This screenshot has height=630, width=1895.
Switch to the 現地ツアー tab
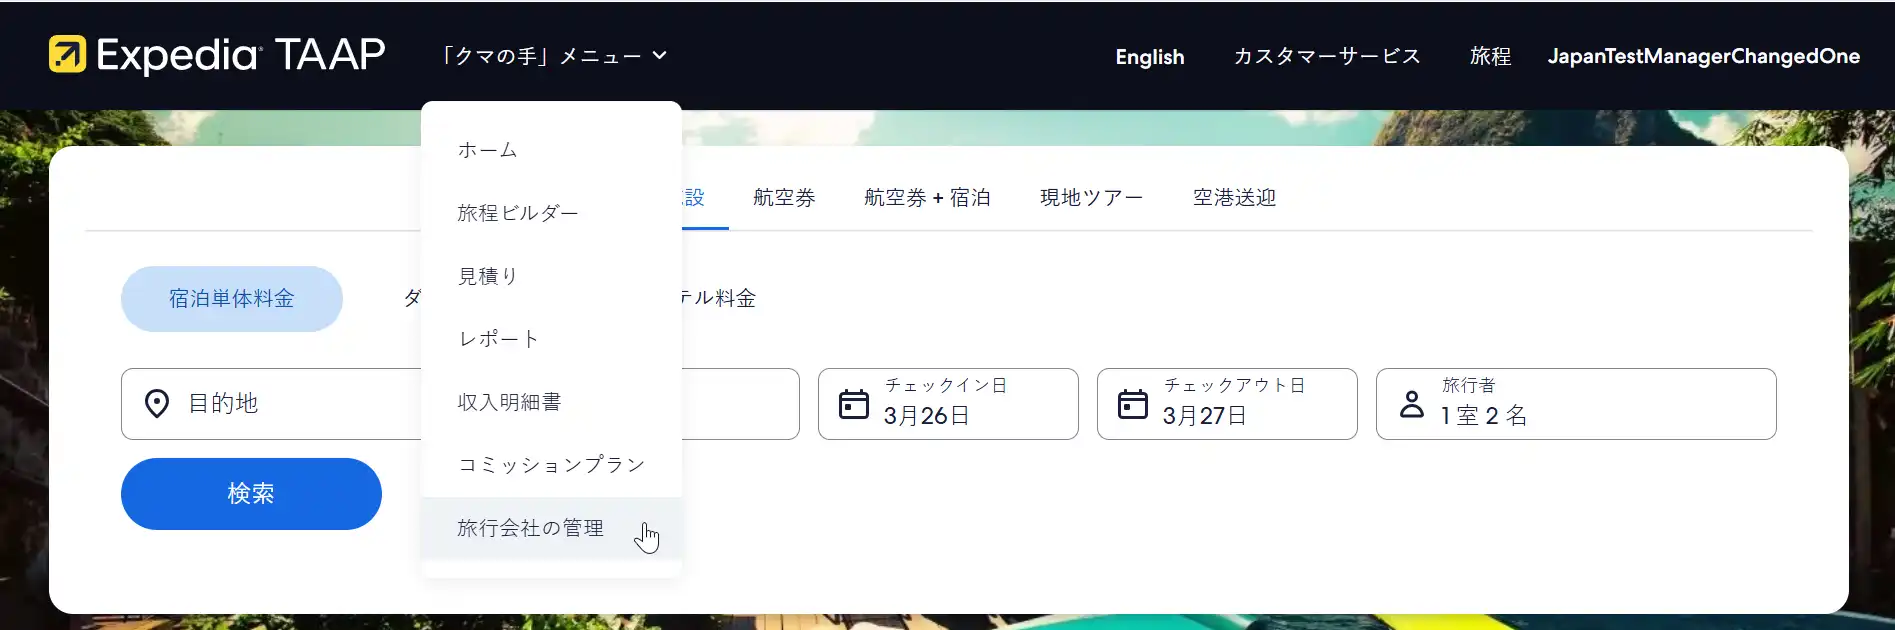pos(1091,198)
